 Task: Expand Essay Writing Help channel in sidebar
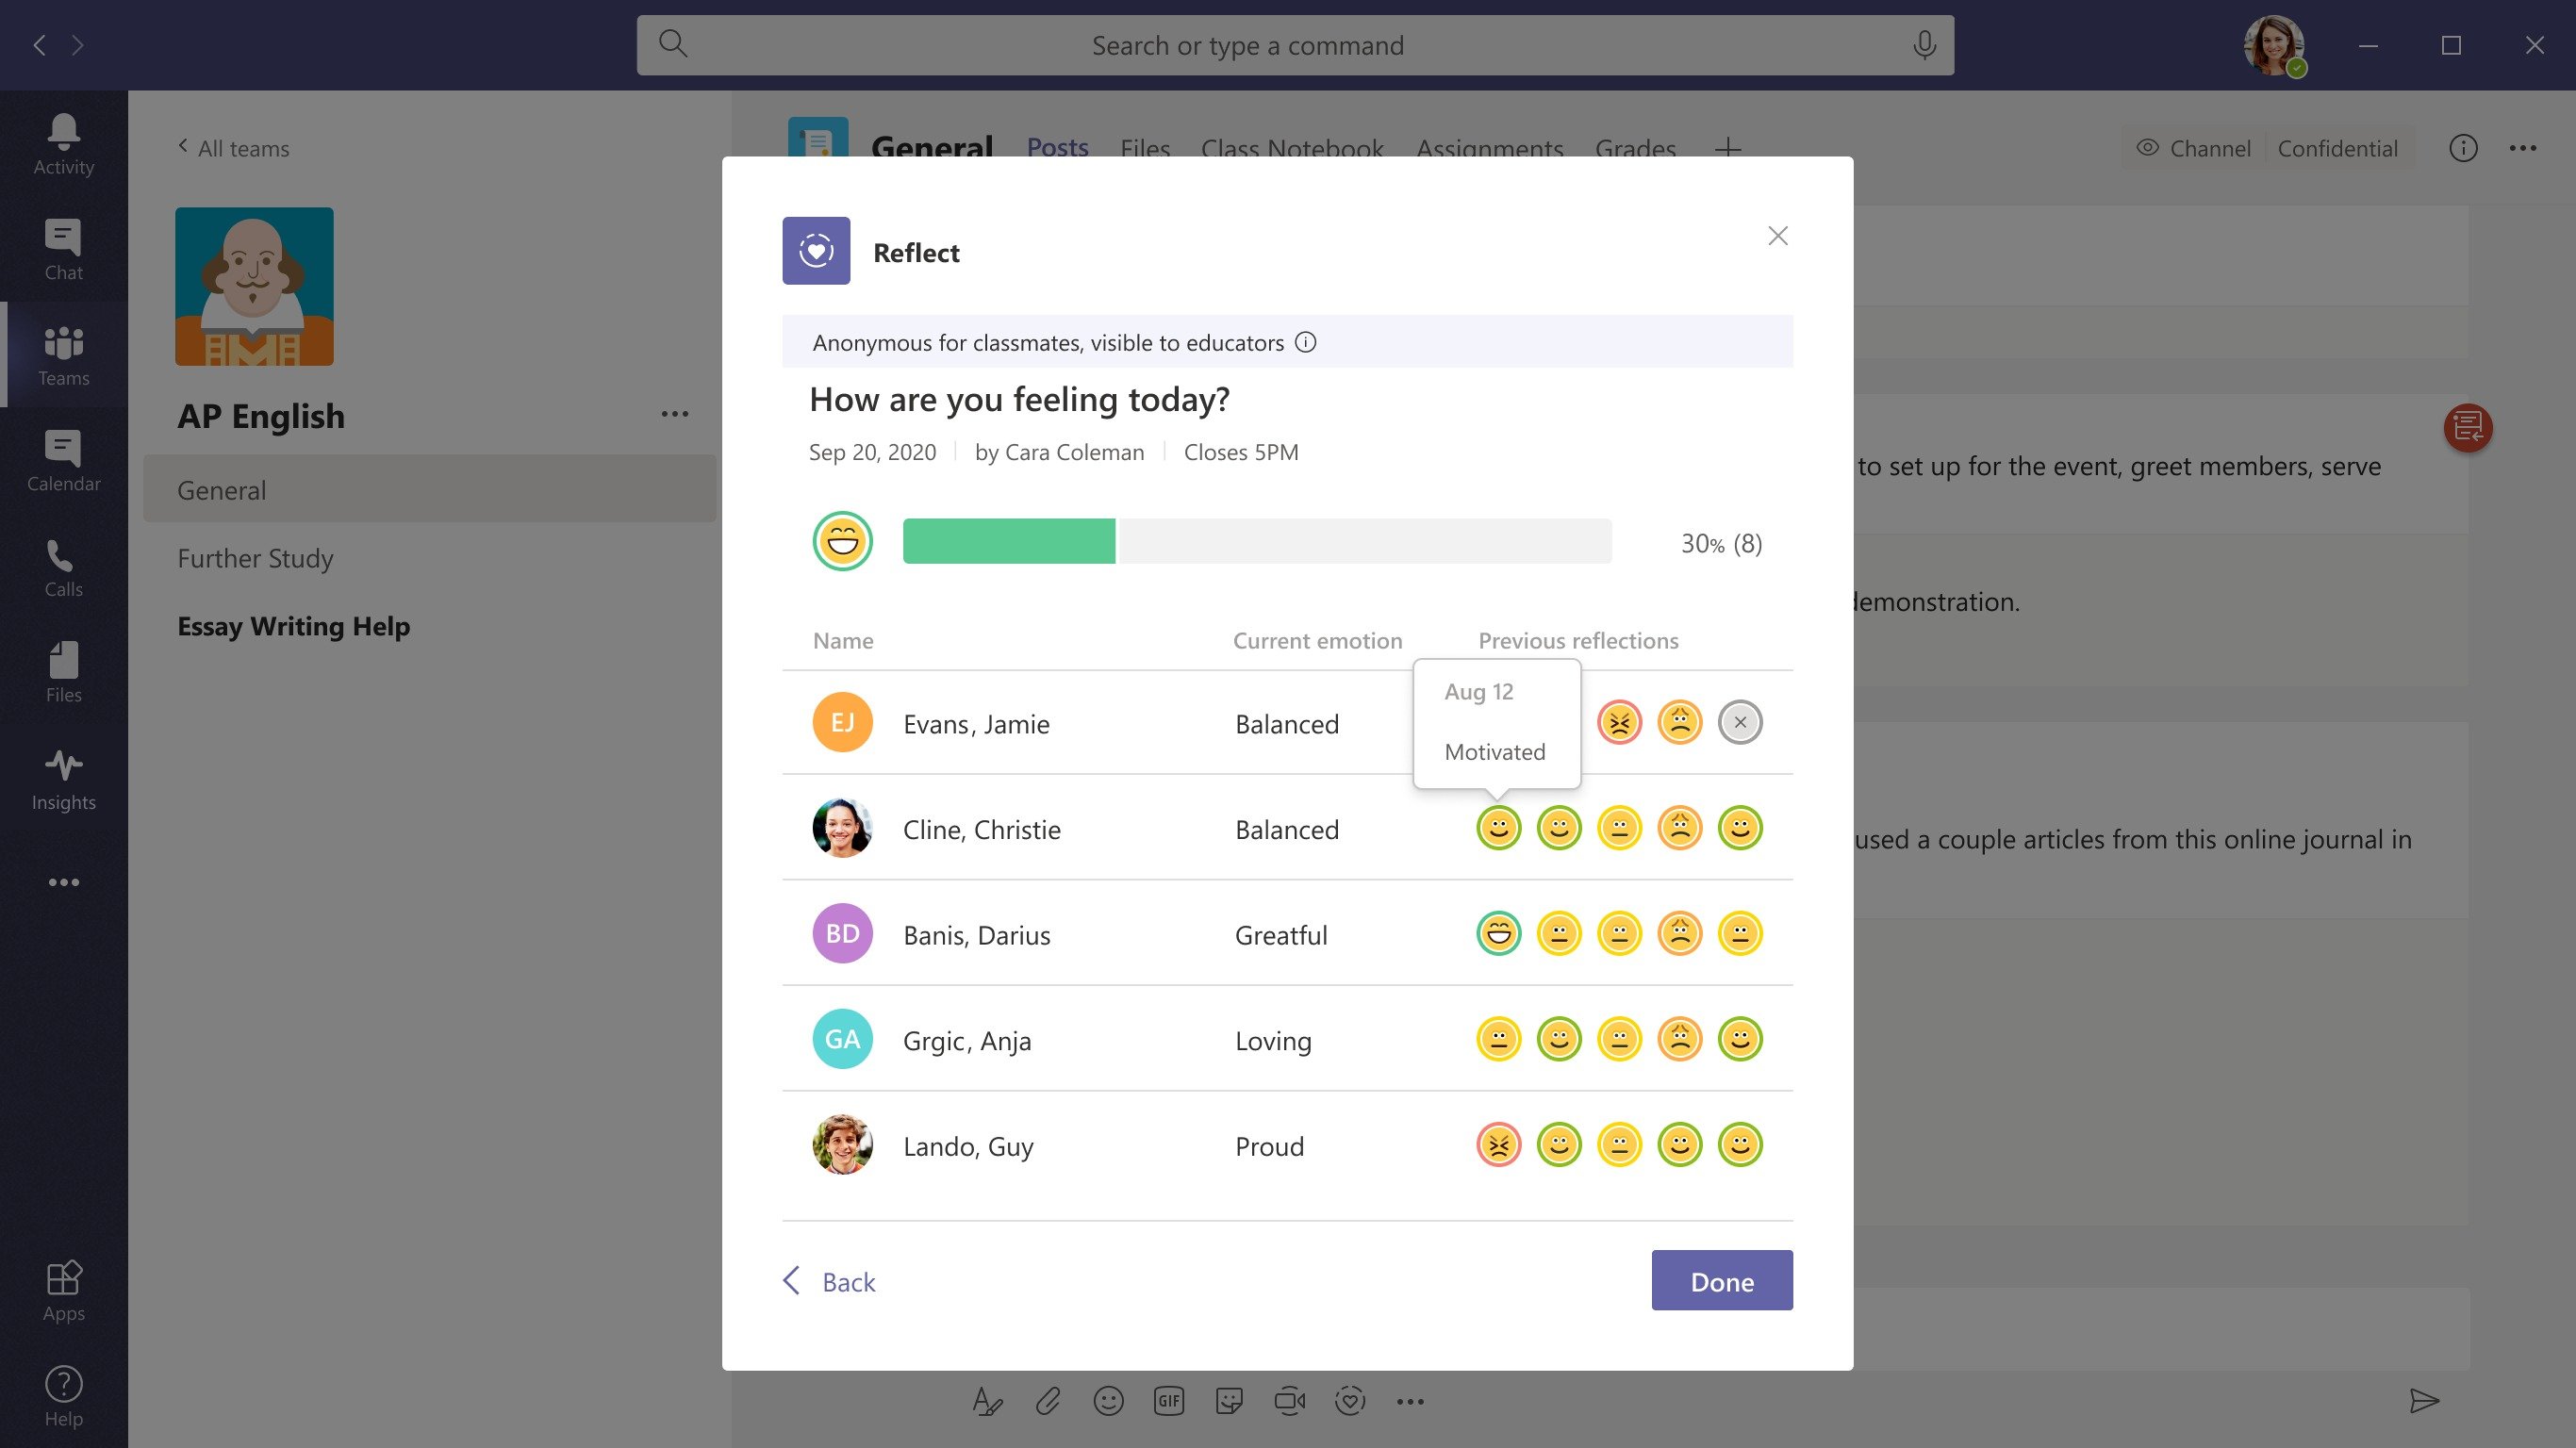click(292, 624)
